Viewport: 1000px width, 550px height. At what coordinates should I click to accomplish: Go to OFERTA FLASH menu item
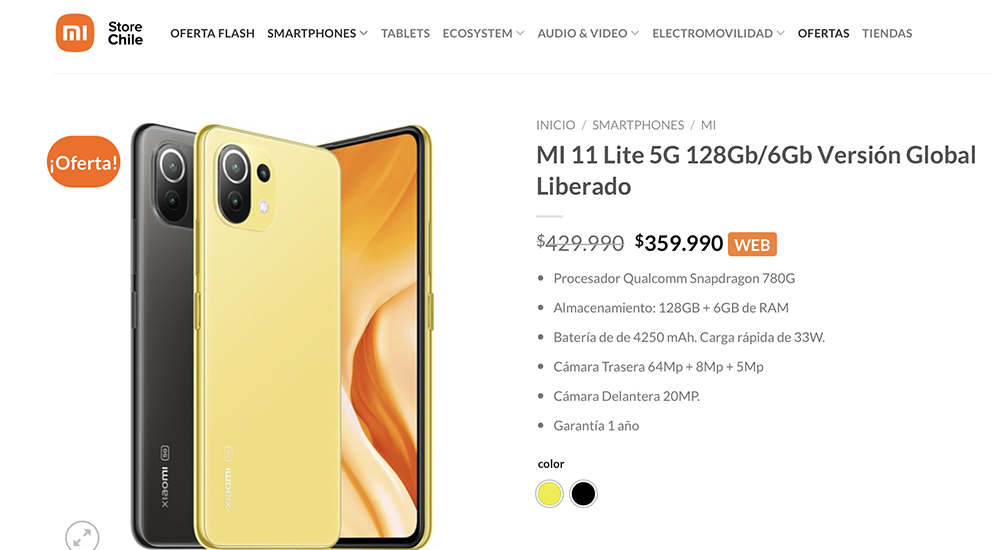point(212,33)
